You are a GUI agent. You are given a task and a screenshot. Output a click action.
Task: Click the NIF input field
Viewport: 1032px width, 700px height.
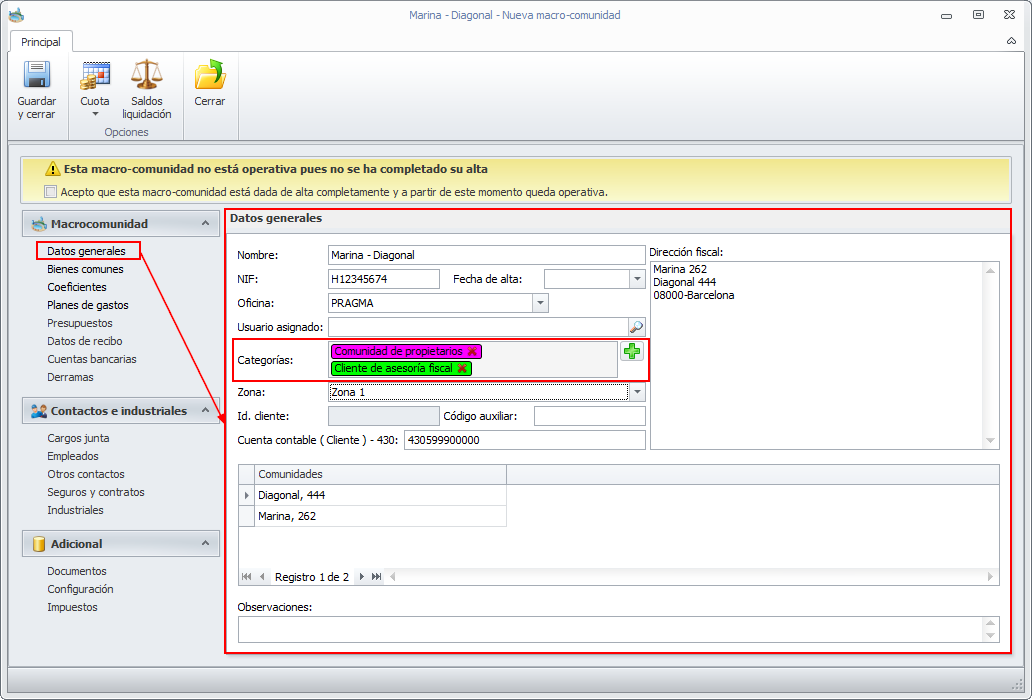[384, 279]
